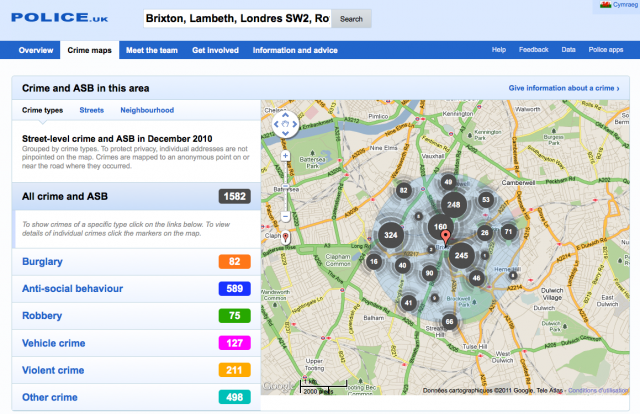Select the 245 crime cluster marker
Viewport: 640px width, 414px height.
pos(461,256)
